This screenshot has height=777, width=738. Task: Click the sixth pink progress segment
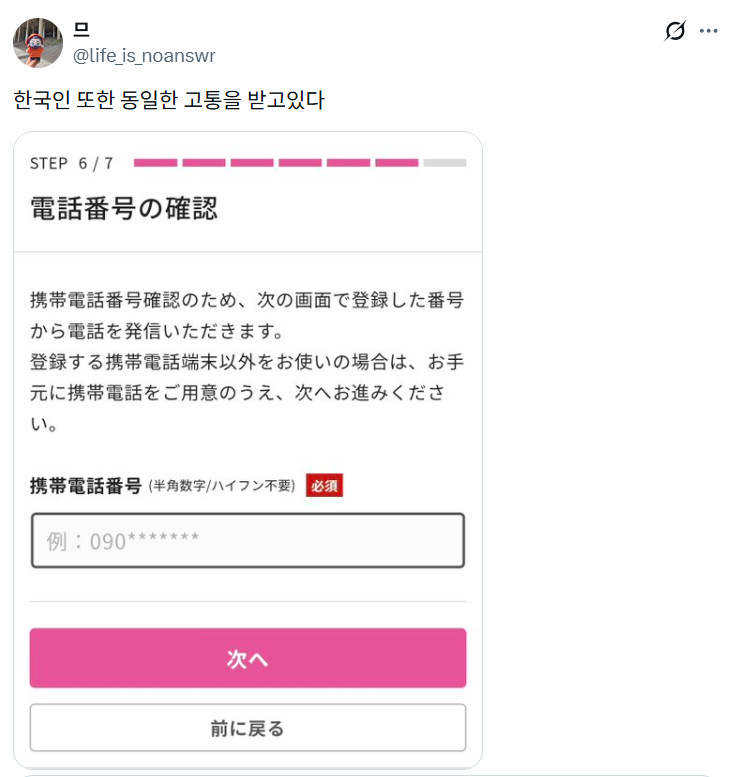point(397,163)
